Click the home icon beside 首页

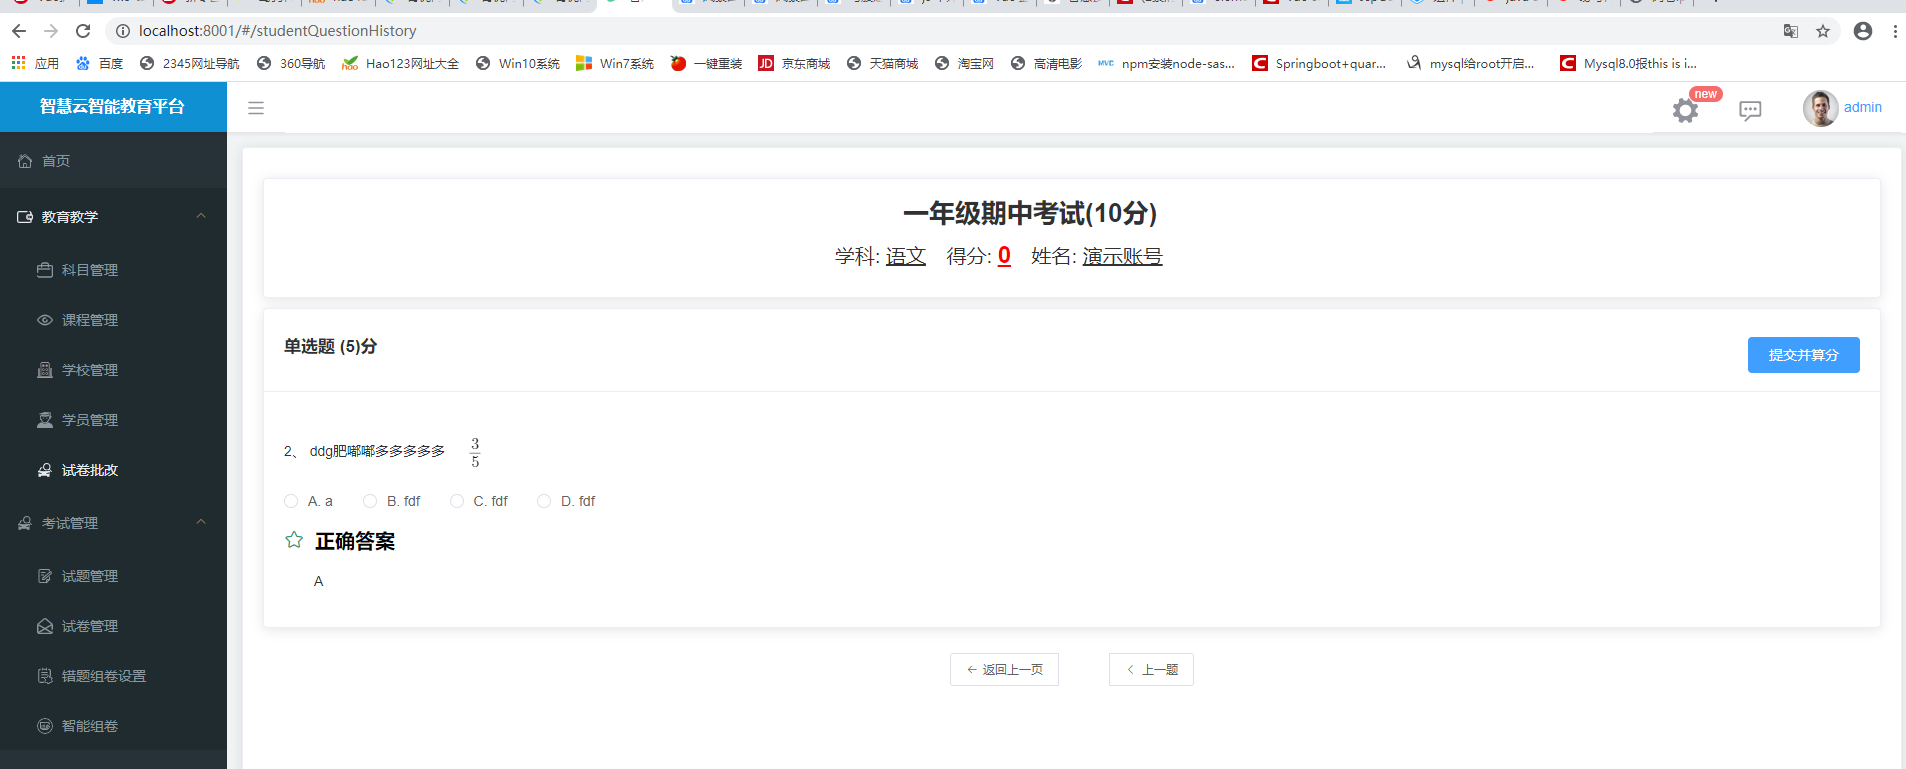[25, 160]
